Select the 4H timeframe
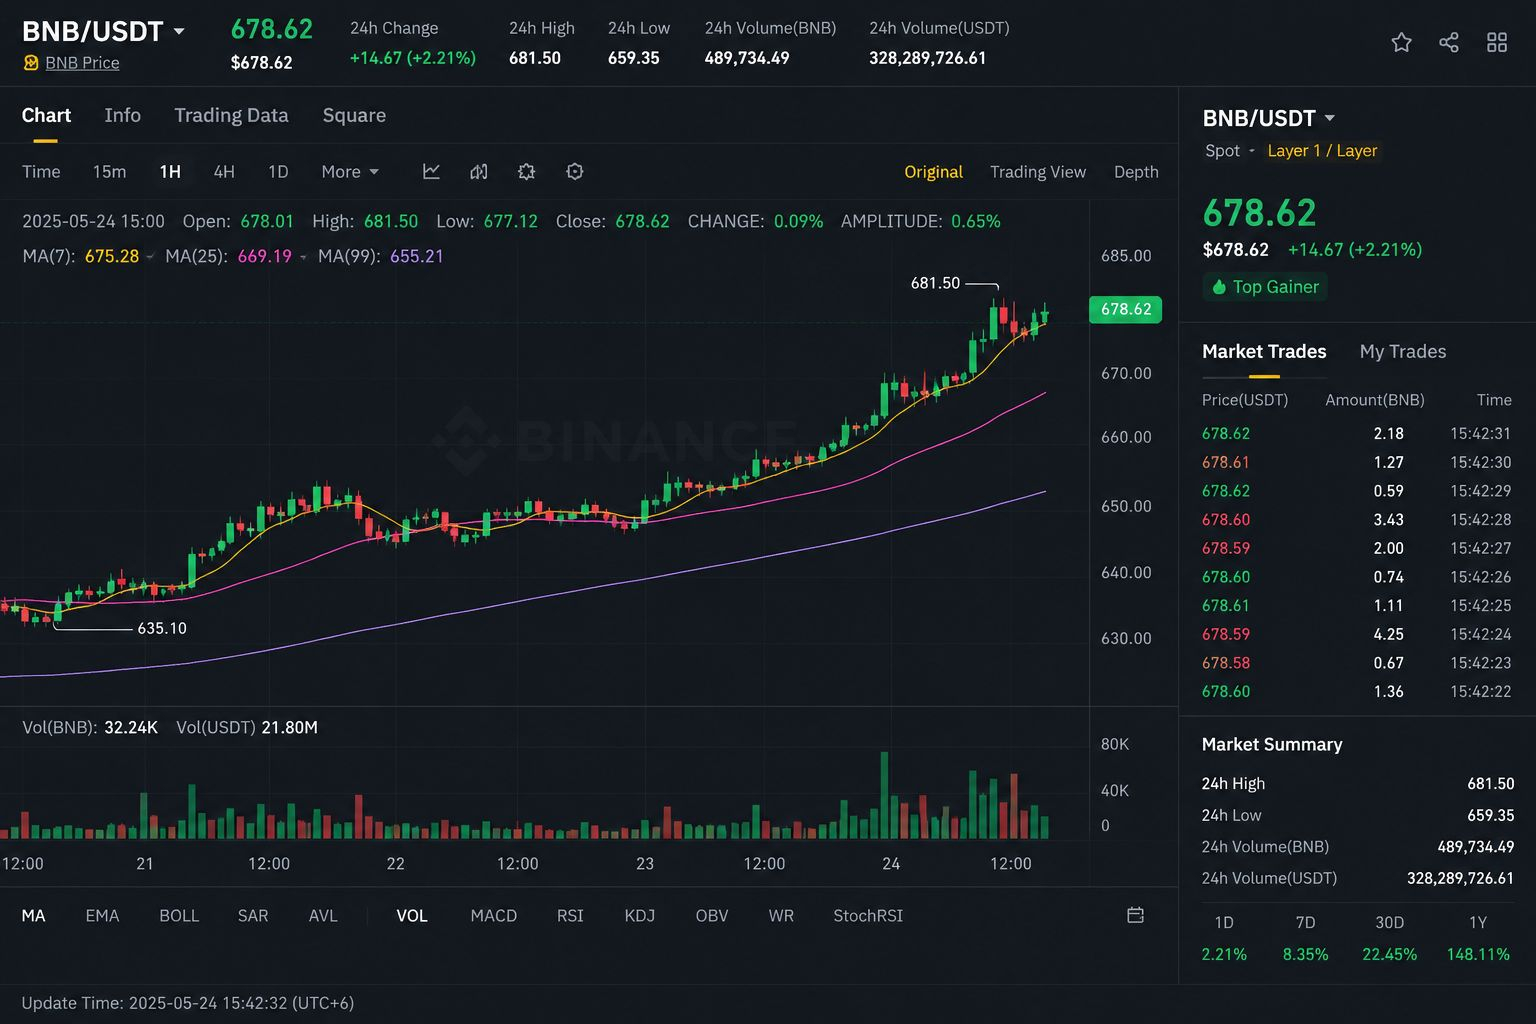Screen dimensions: 1536x1024 (224, 171)
